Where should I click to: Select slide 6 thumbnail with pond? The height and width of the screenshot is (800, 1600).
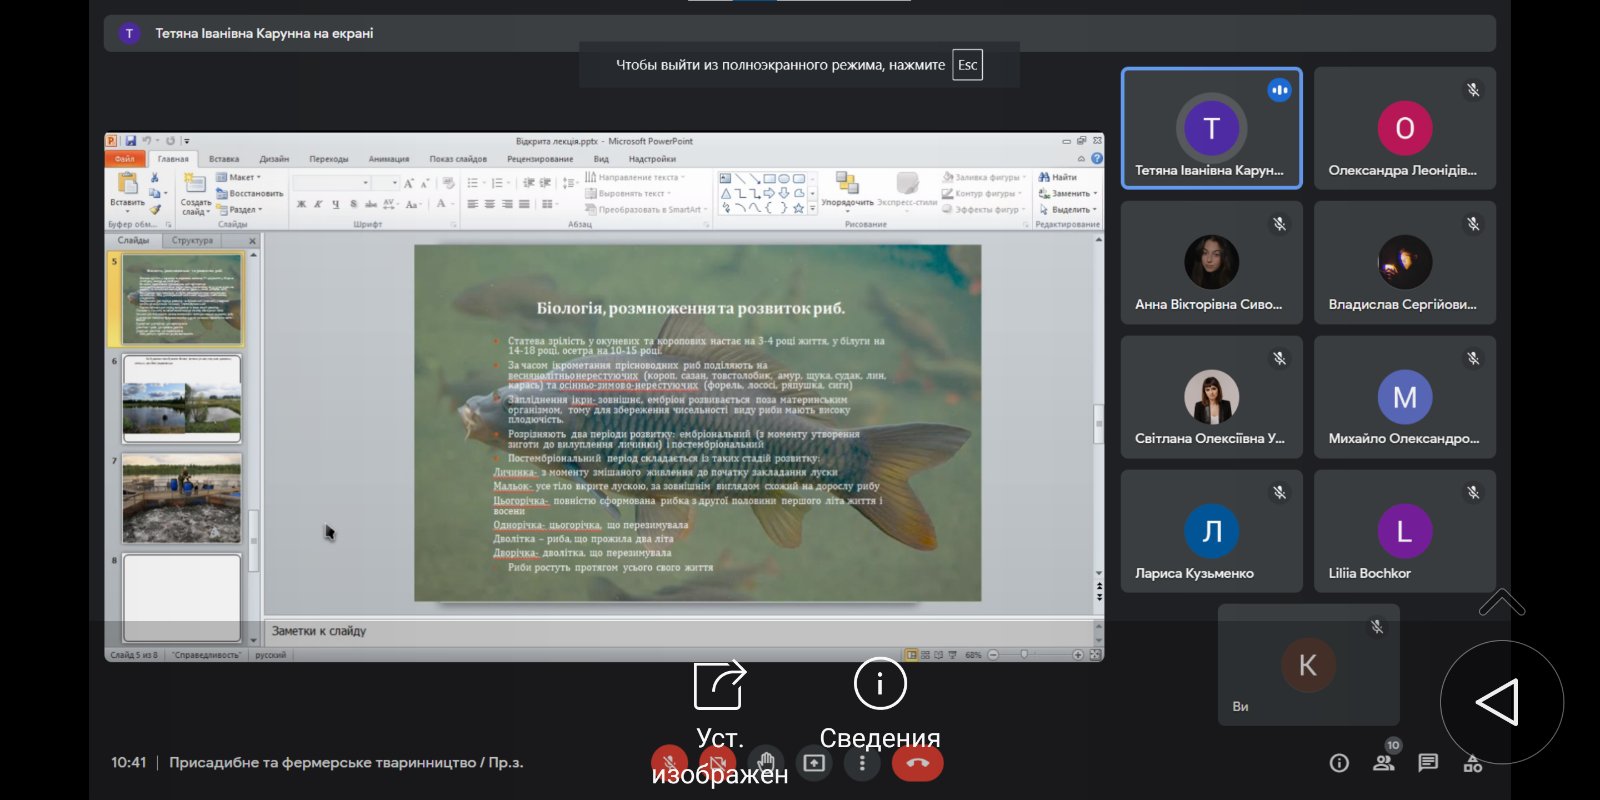pos(182,398)
